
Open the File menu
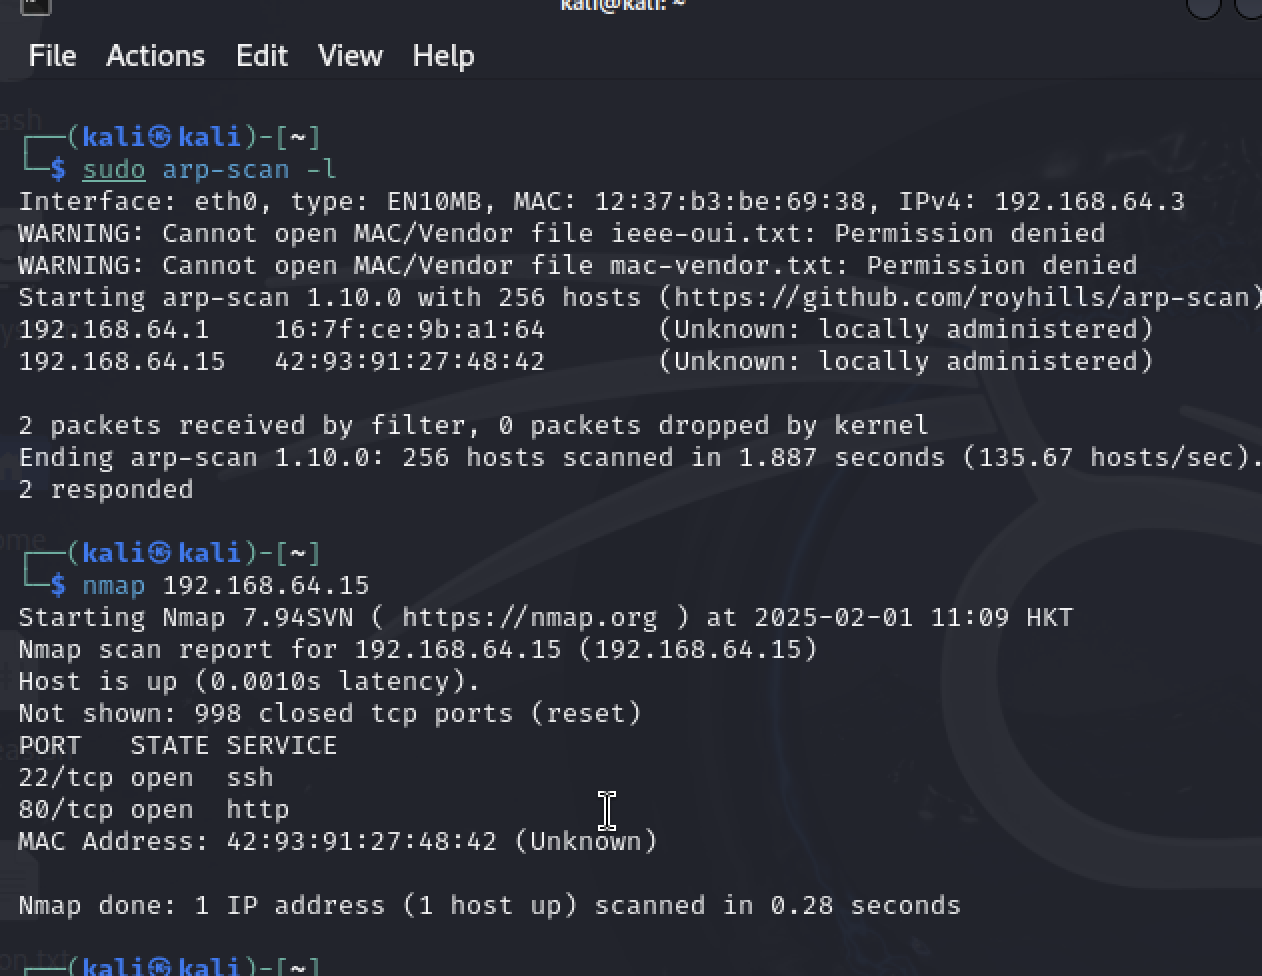[x=52, y=56]
